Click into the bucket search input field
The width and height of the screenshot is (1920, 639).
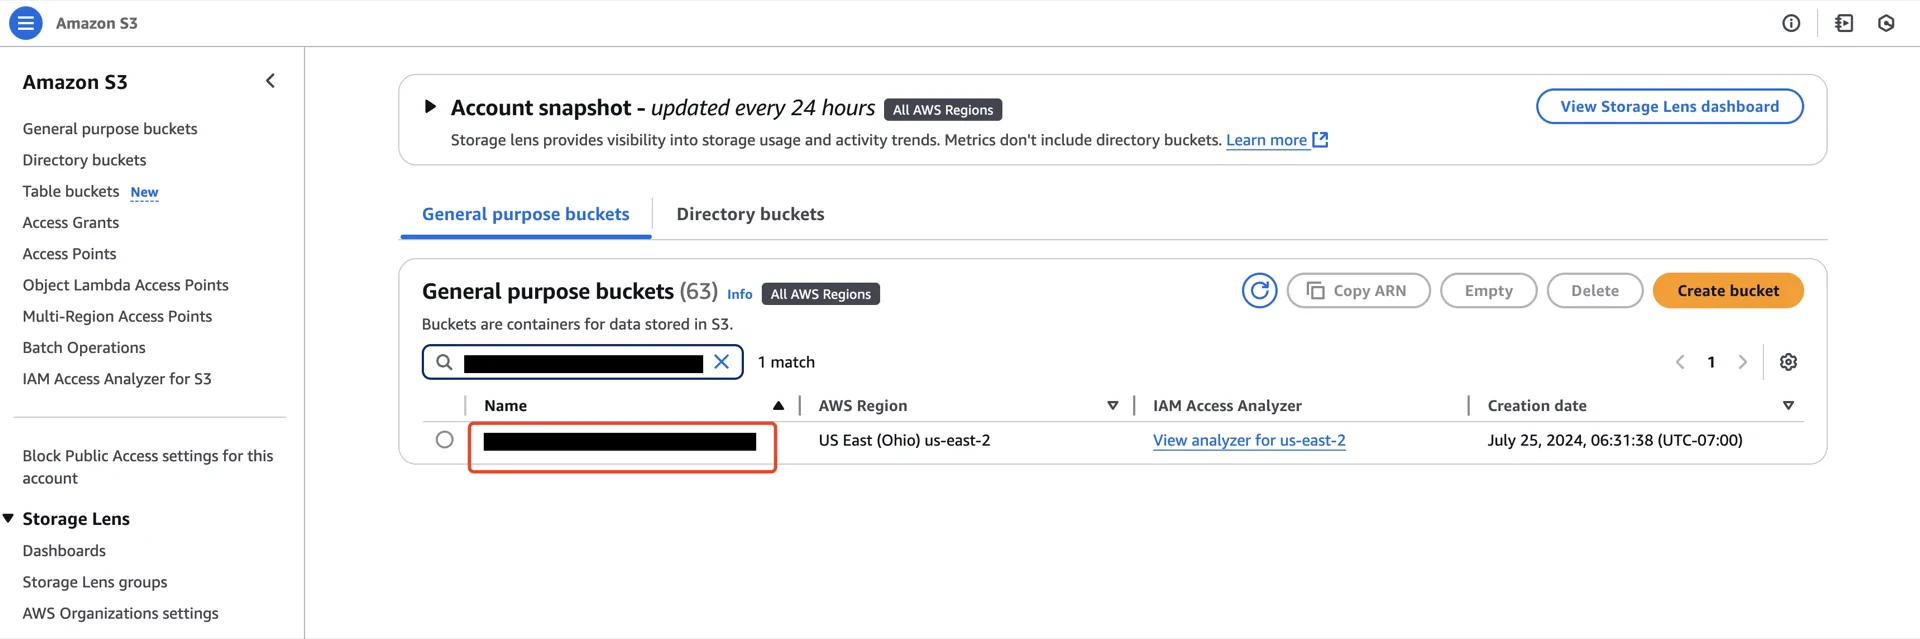(583, 363)
